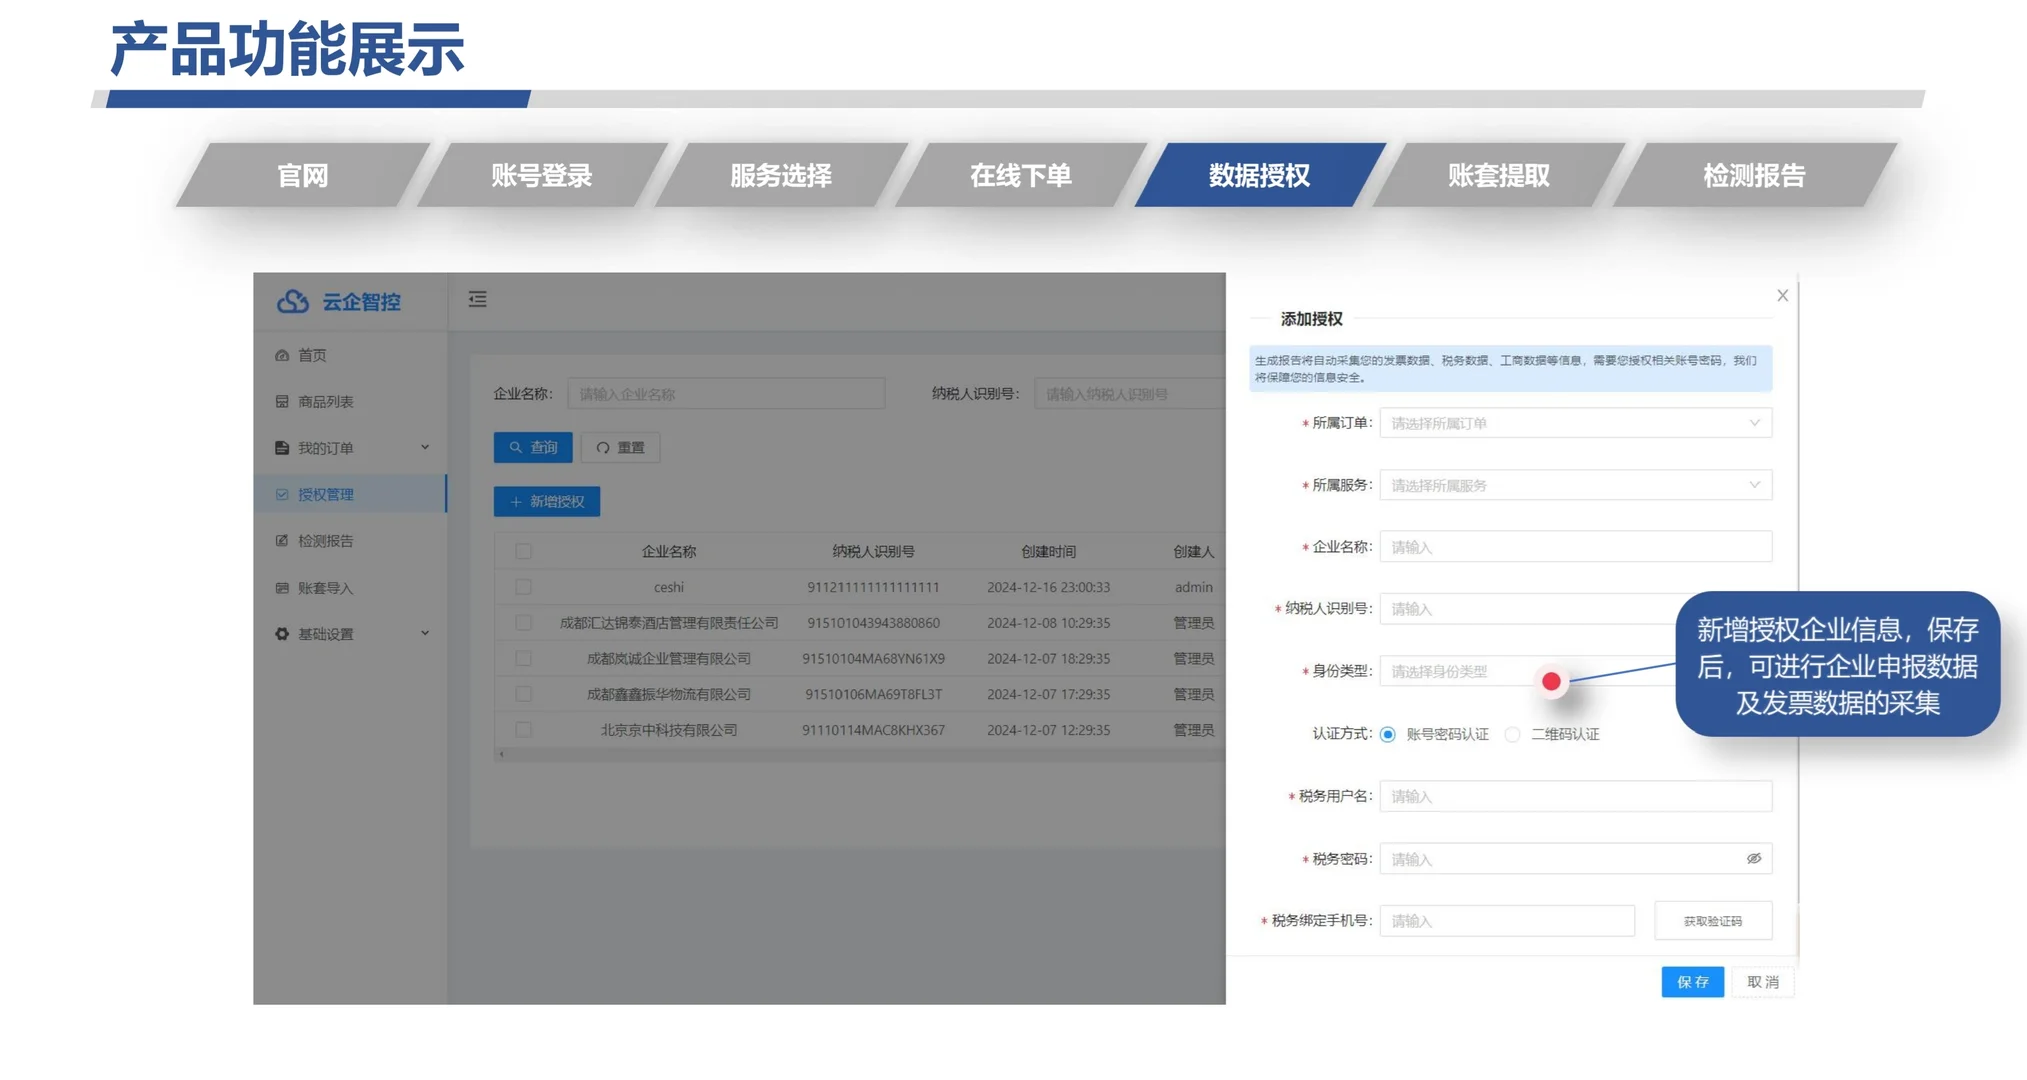This screenshot has height=1080, width=2027.
Task: Collapse the sidebar using the collapse icon
Action: (477, 299)
